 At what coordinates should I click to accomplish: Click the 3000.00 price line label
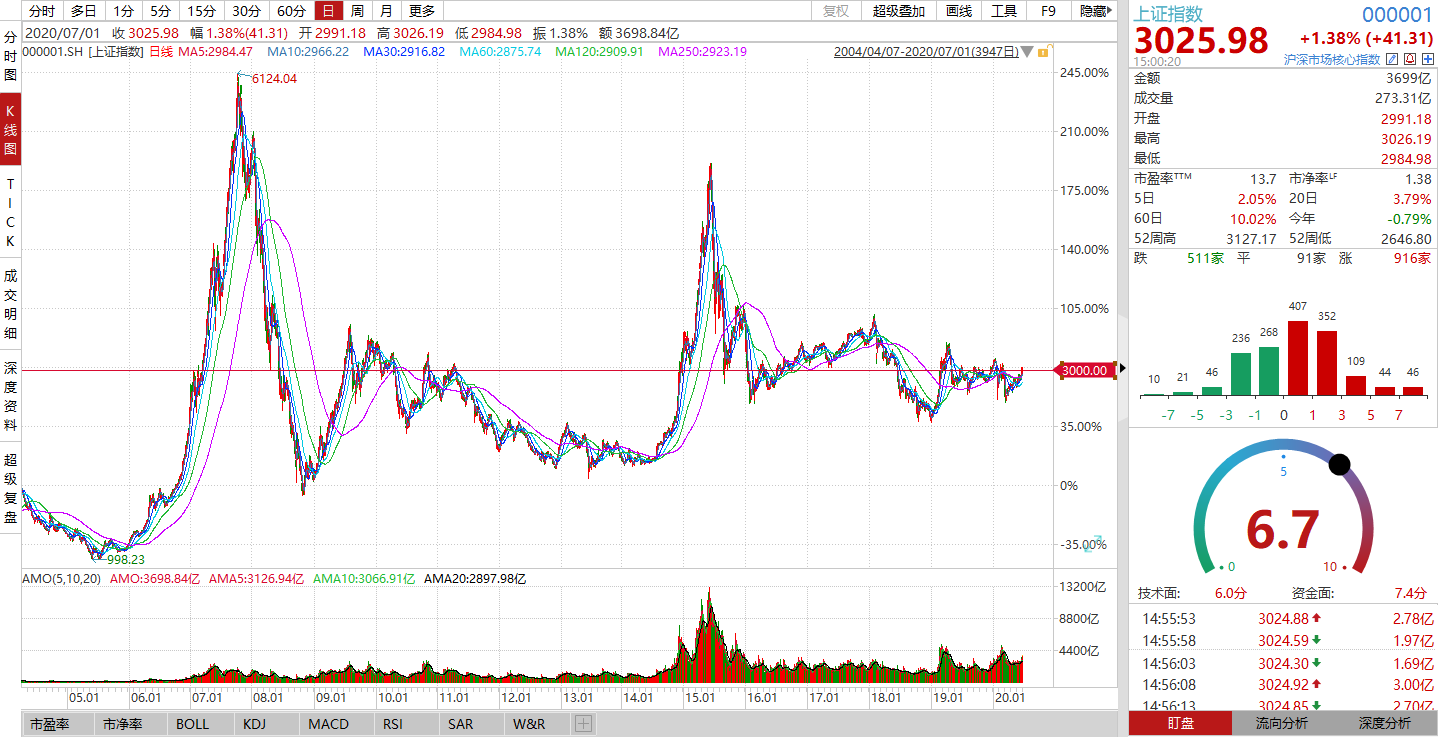point(1085,370)
